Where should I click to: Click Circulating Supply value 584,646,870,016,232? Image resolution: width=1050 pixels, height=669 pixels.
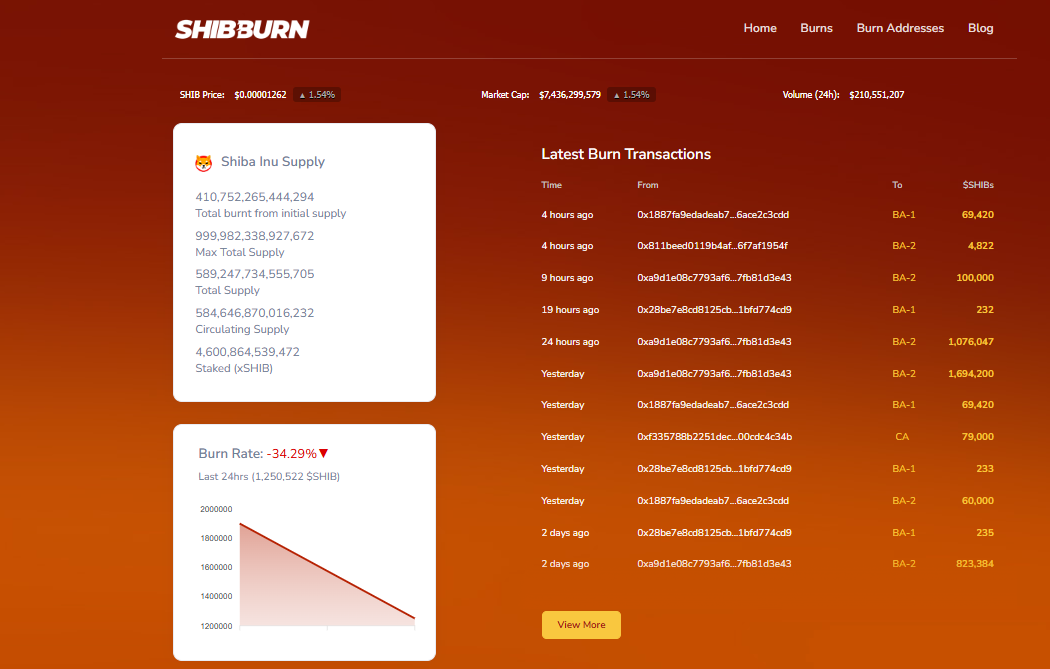pos(254,313)
